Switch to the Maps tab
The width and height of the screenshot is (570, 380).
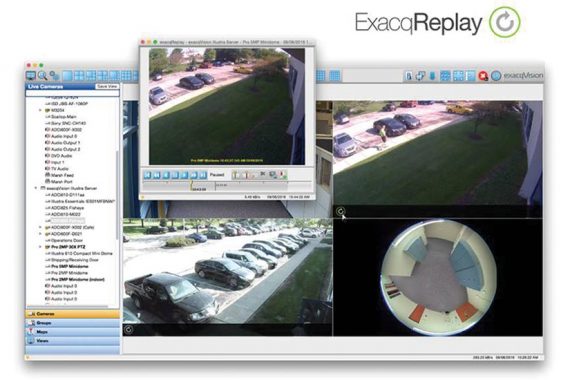coord(73,332)
